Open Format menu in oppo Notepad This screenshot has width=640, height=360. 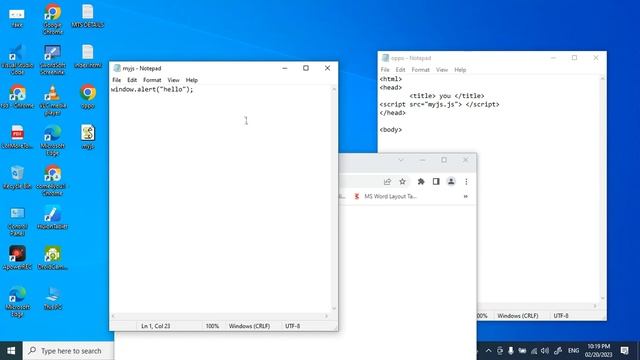(x=420, y=70)
